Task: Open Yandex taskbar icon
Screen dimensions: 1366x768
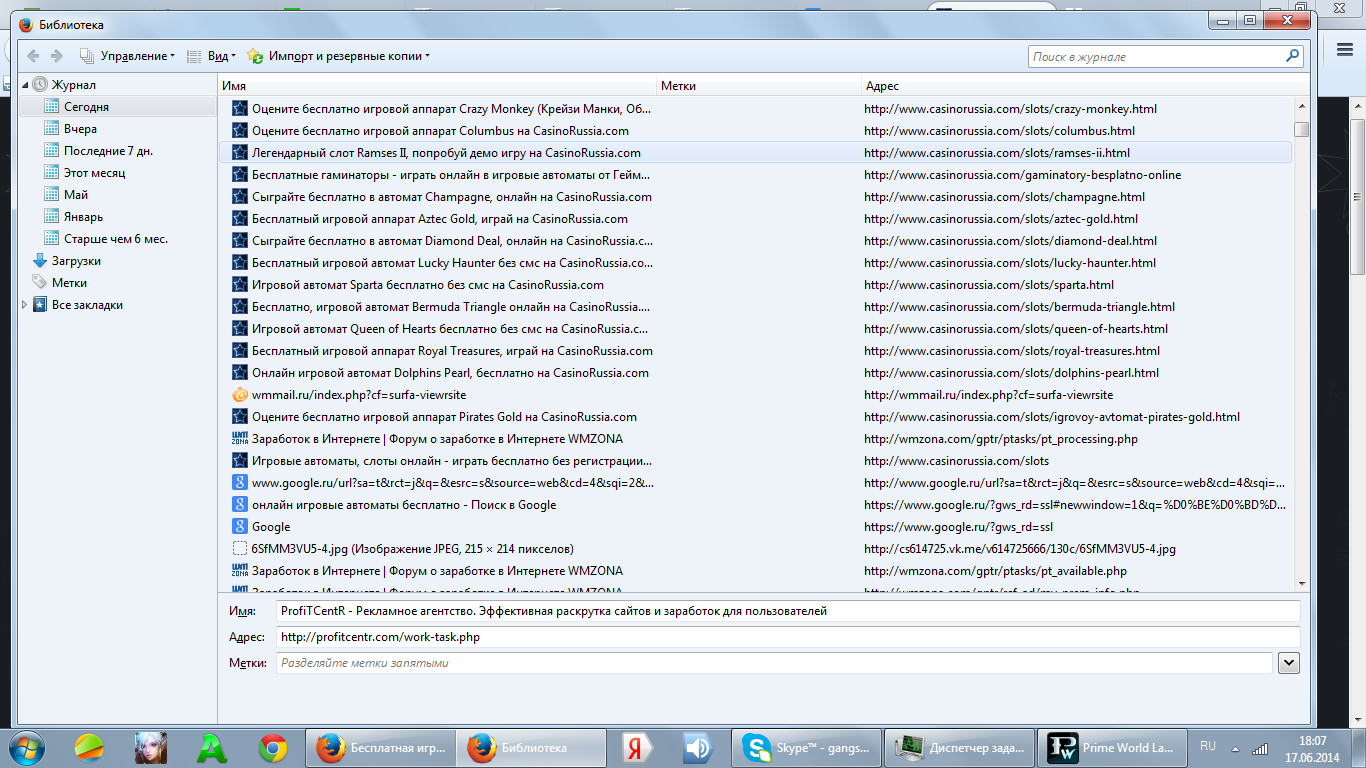Action: coord(637,747)
